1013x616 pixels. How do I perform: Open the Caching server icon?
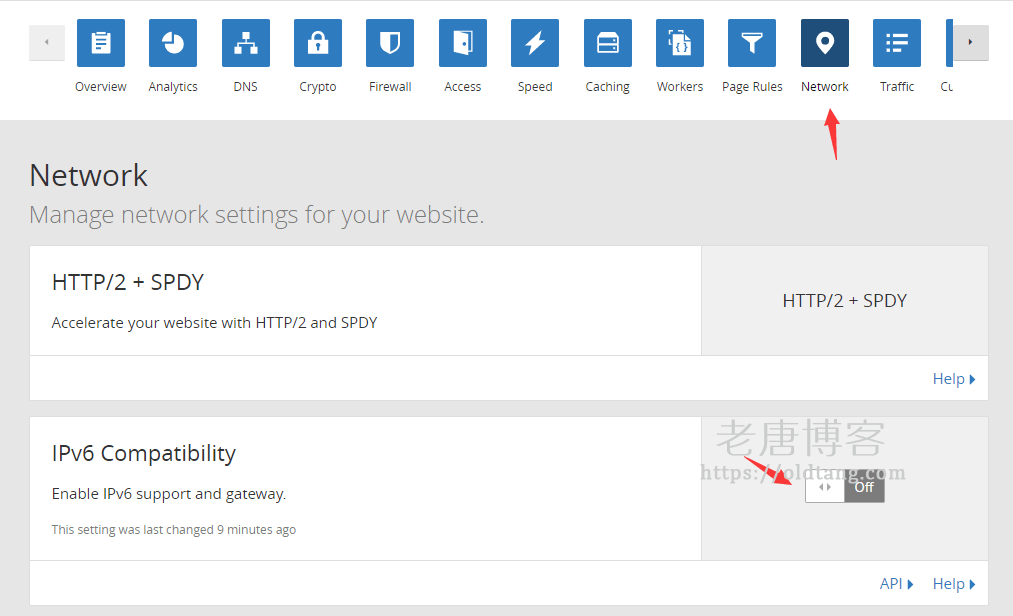607,43
